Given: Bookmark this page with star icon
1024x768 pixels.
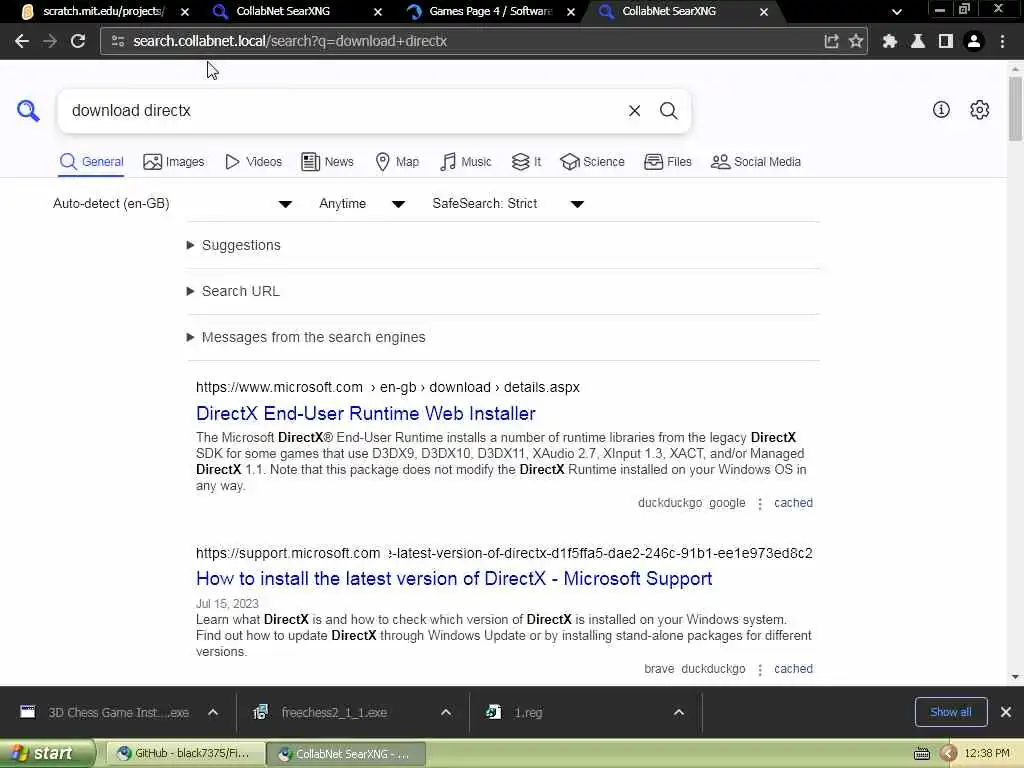Looking at the screenshot, I should [x=856, y=41].
